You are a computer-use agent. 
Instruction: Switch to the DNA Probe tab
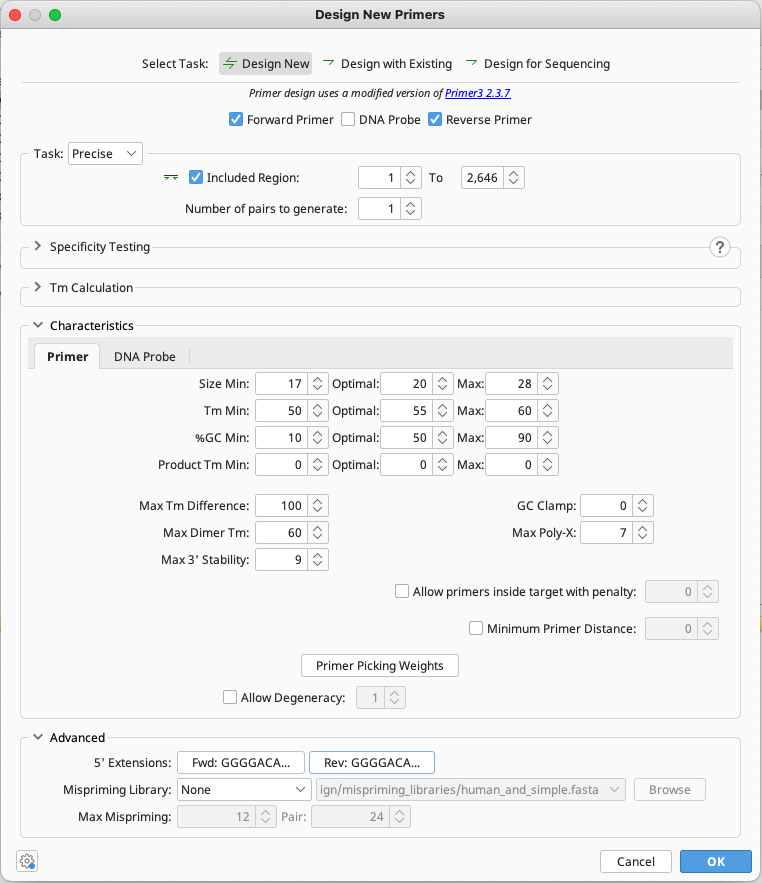(x=145, y=355)
